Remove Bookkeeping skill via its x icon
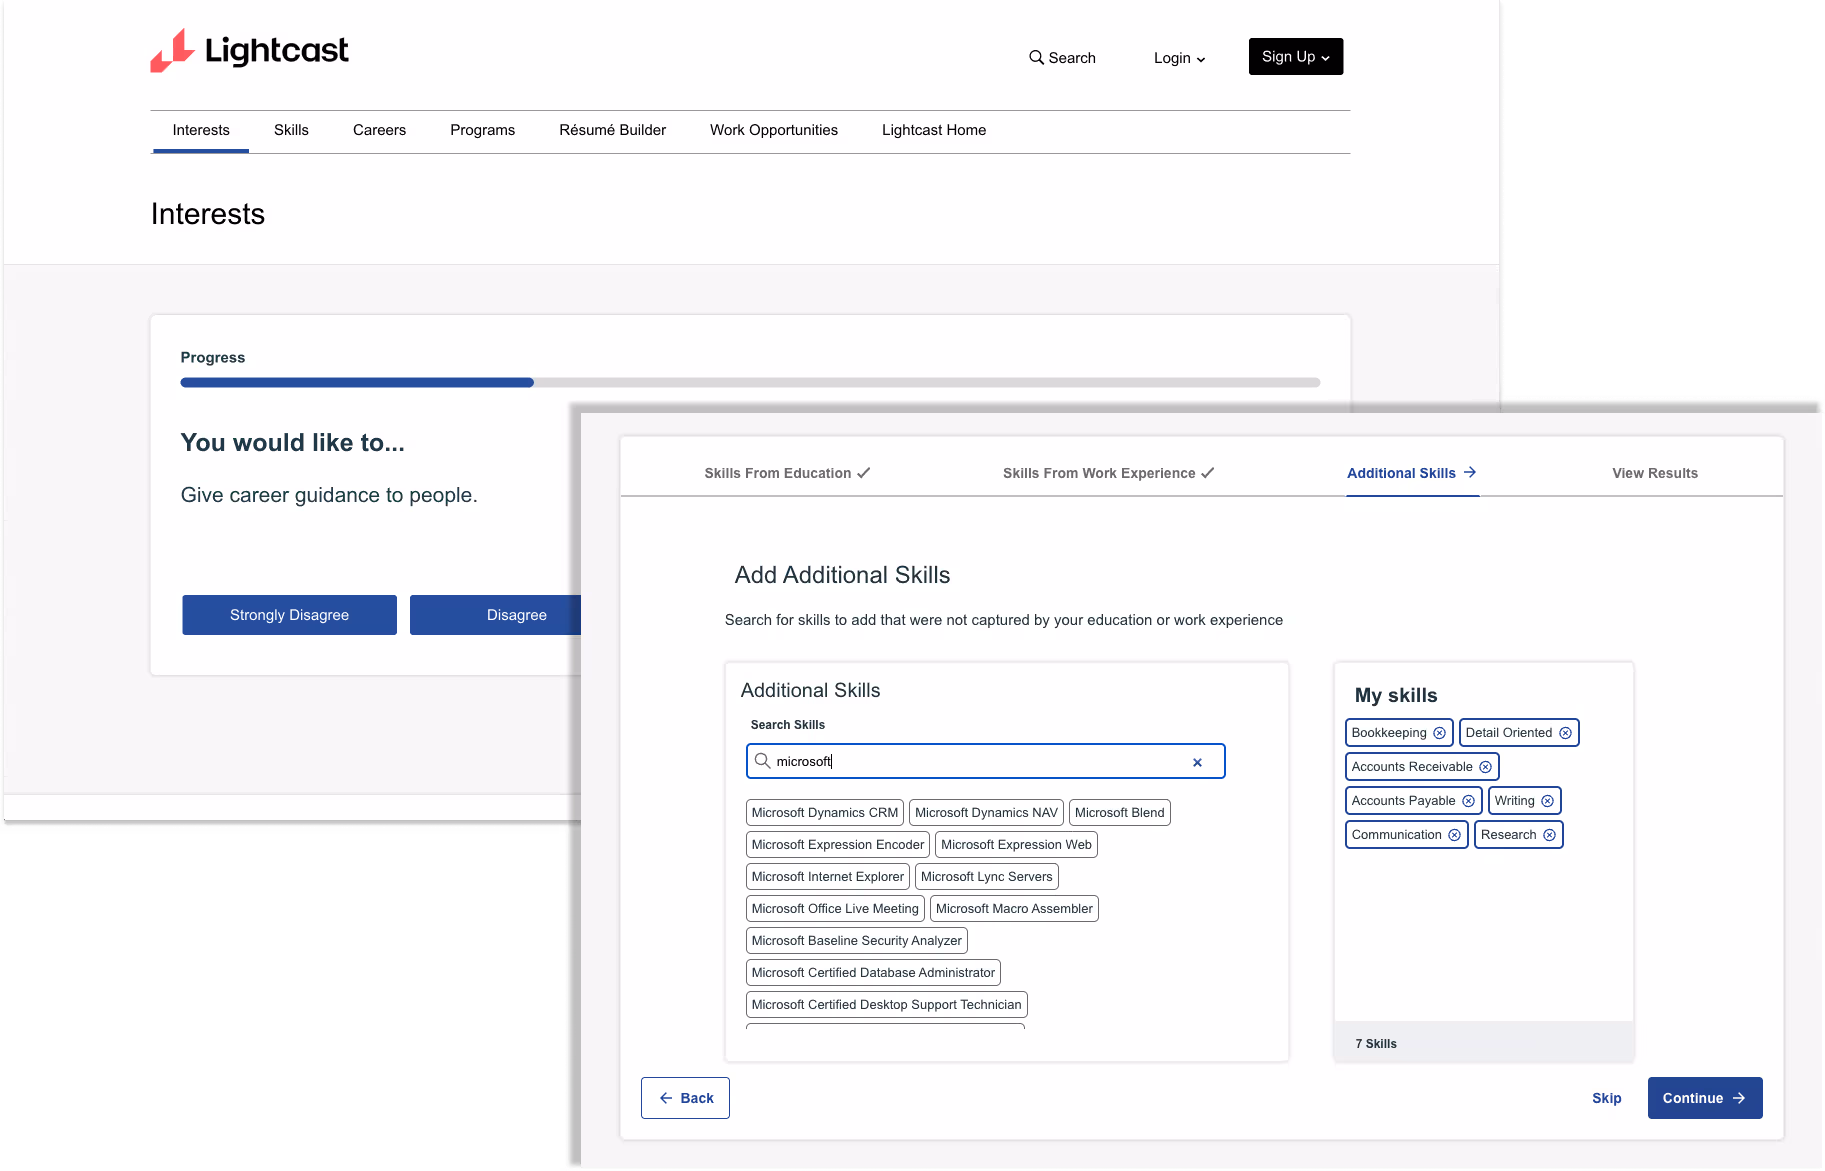This screenshot has width=1825, height=1171. [x=1439, y=733]
